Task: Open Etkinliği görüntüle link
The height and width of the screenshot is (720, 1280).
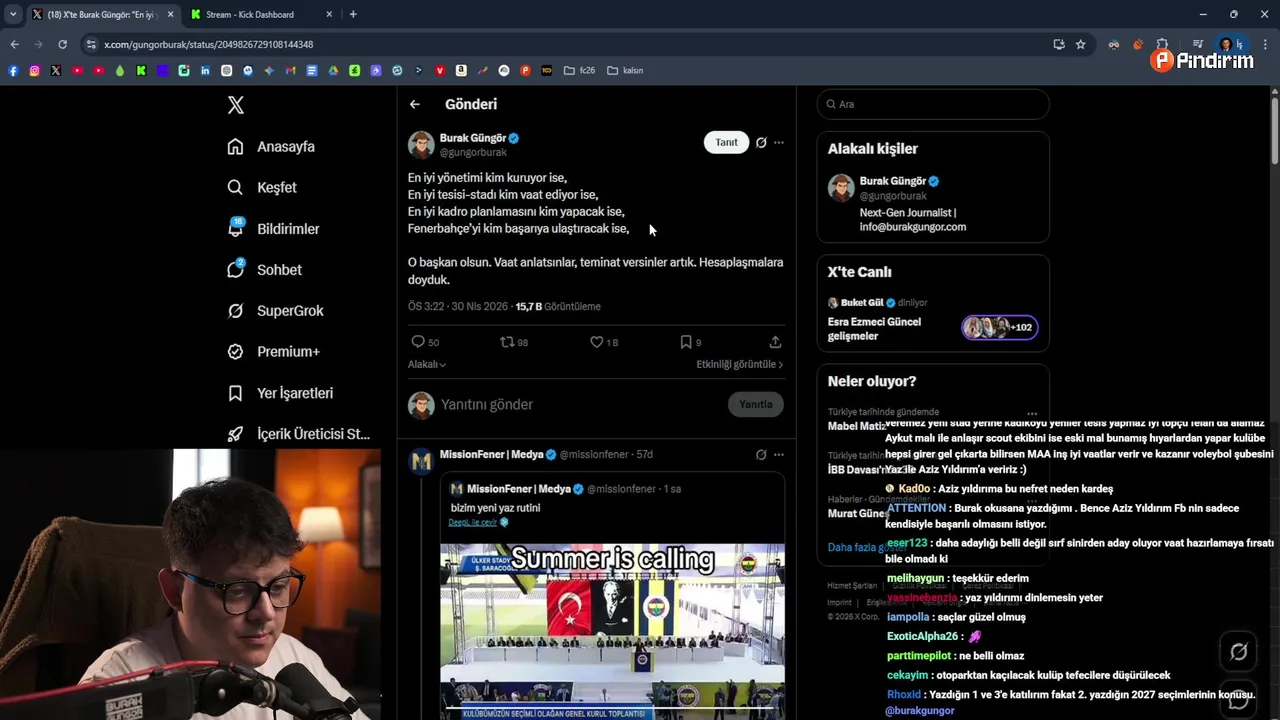Action: click(x=740, y=365)
